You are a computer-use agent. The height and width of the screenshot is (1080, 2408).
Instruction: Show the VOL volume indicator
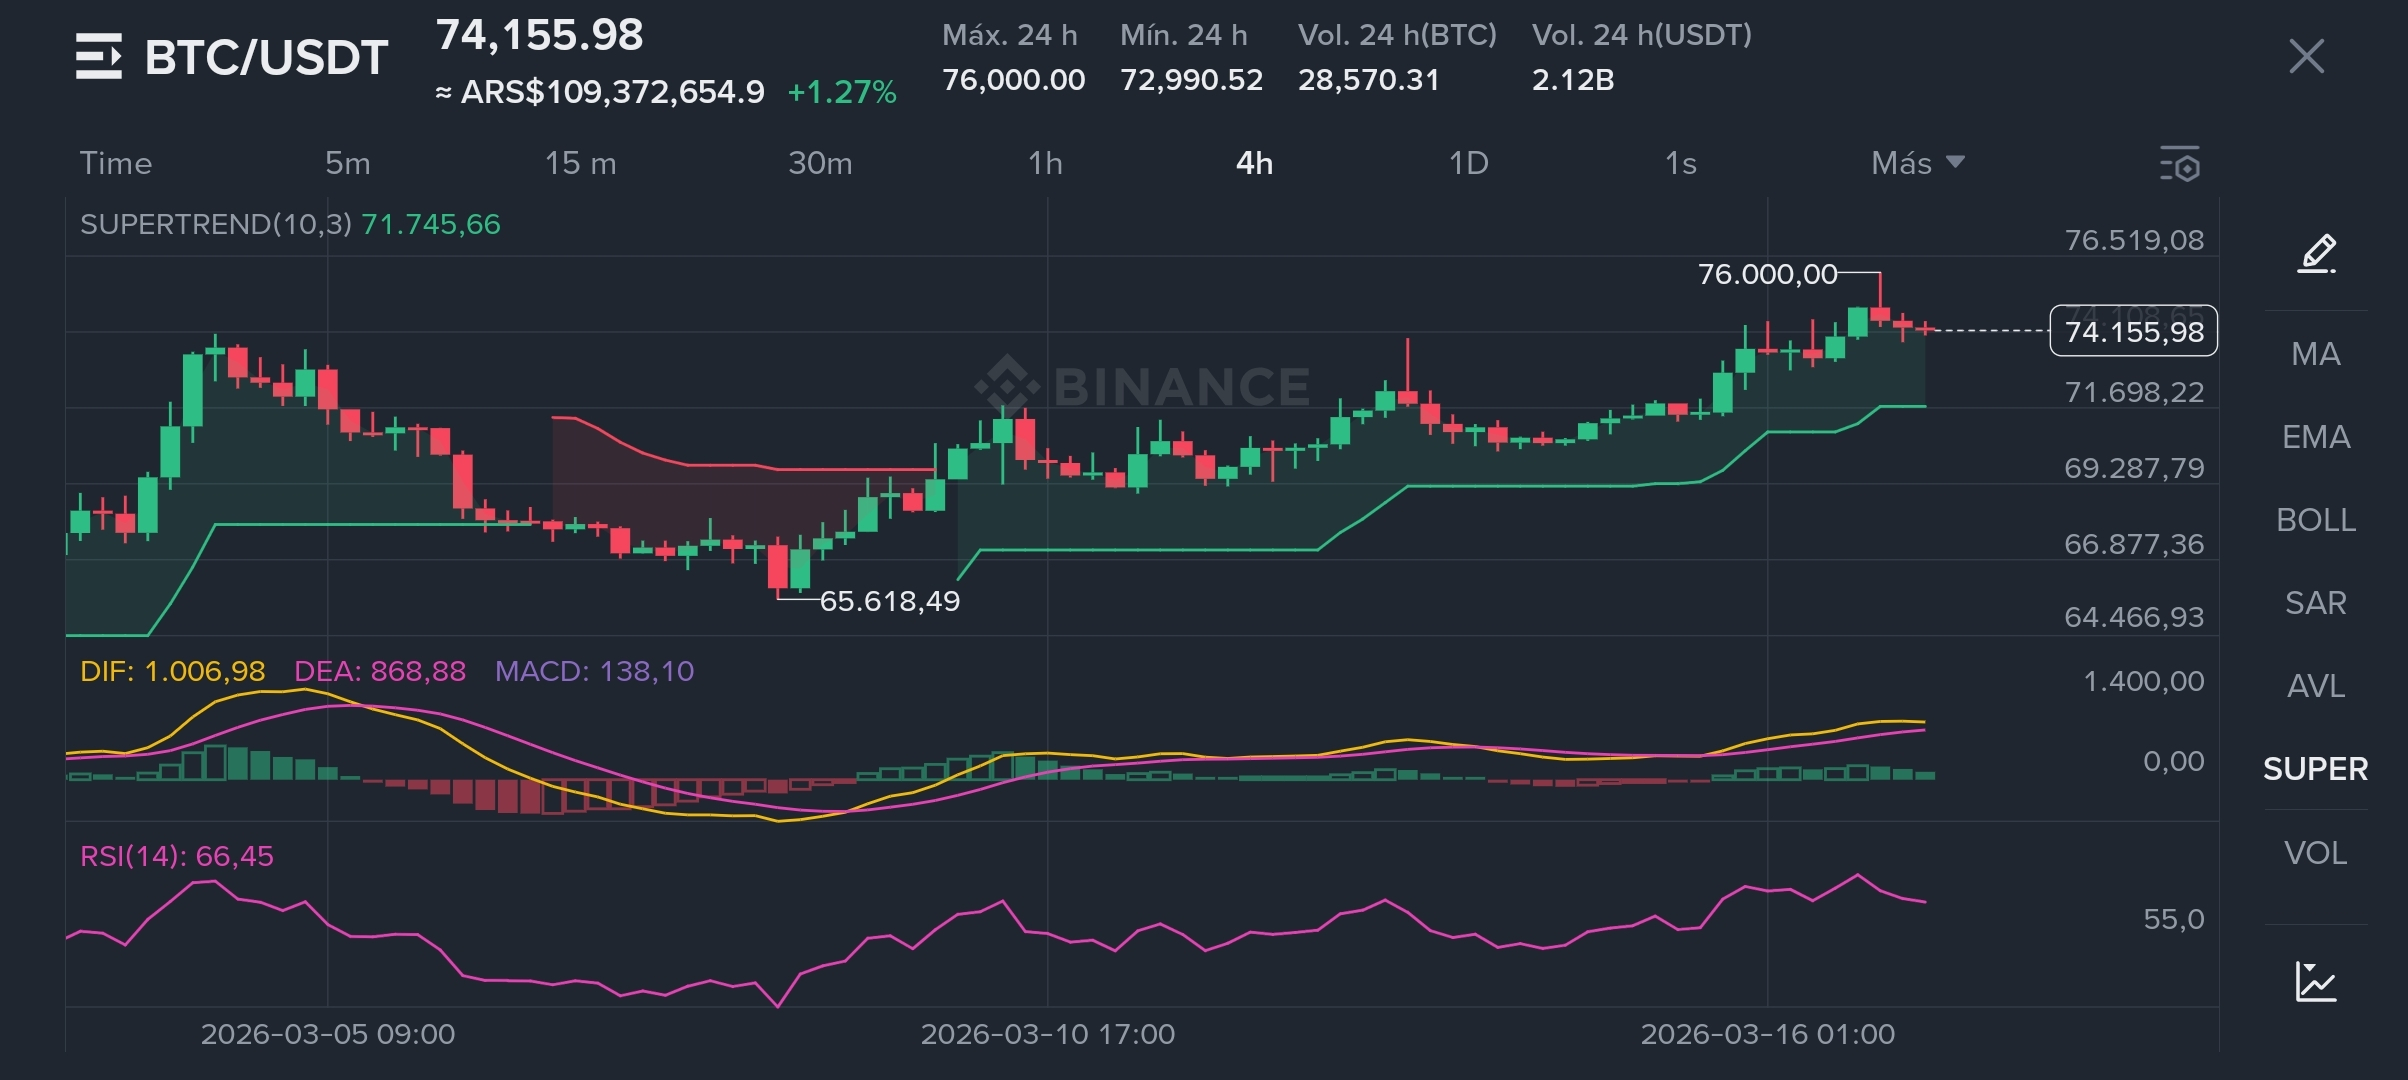(2316, 853)
